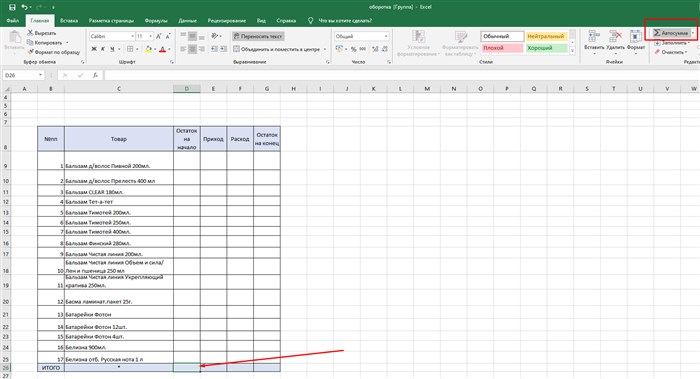Switch to the Рецензирование tab
700x379 pixels.
[226, 21]
